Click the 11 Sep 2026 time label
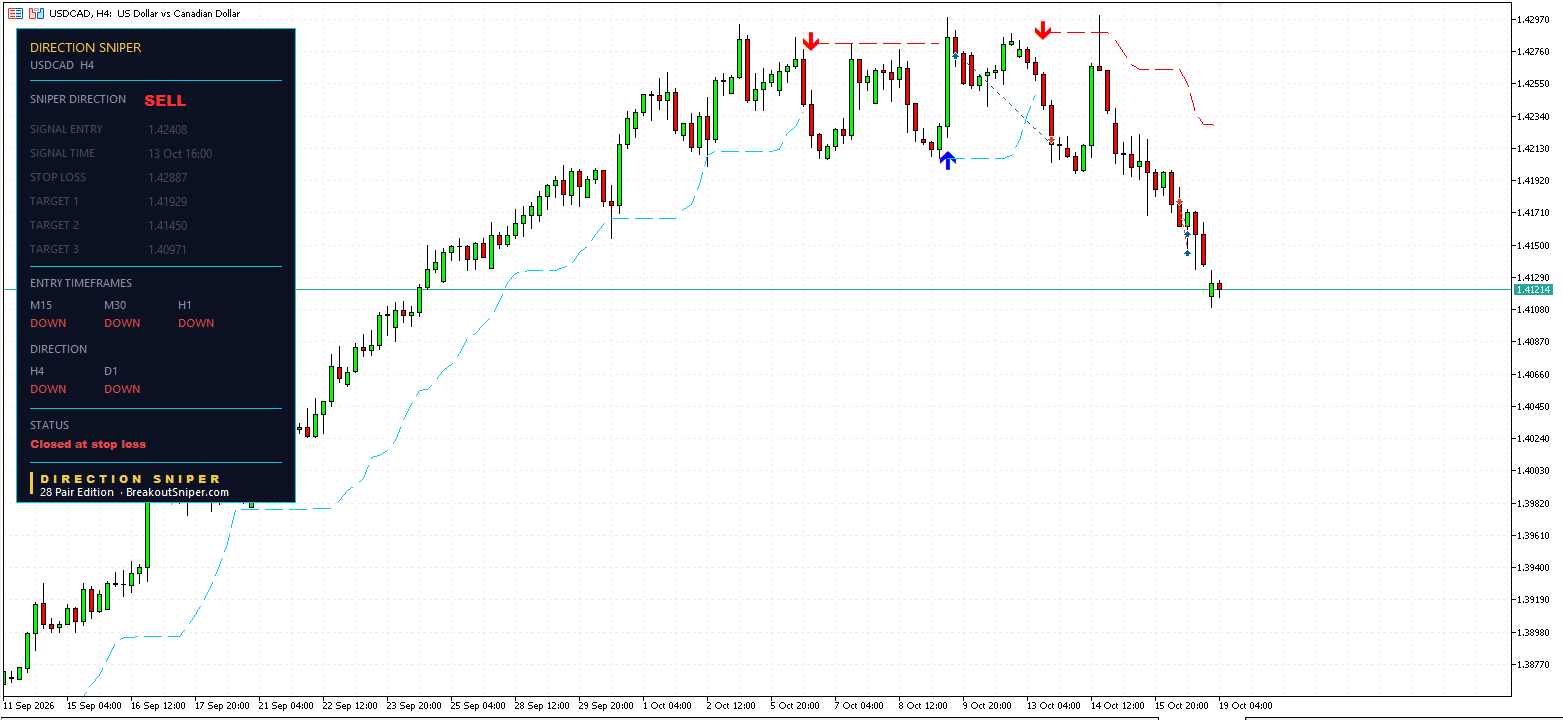The image size is (1563, 720). pyautogui.click(x=27, y=705)
